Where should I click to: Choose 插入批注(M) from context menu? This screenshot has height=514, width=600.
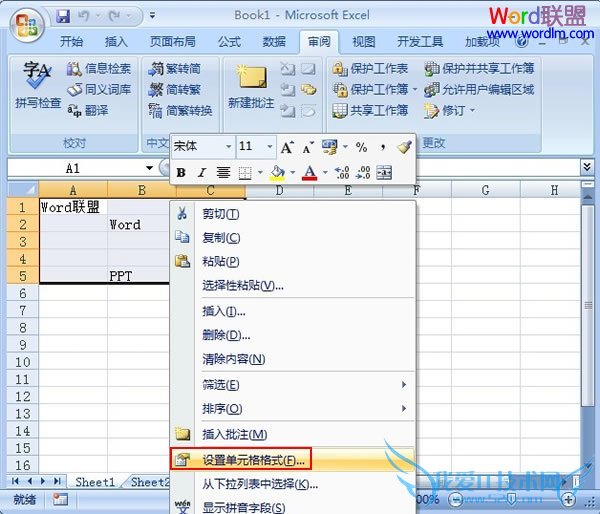pyautogui.click(x=293, y=434)
